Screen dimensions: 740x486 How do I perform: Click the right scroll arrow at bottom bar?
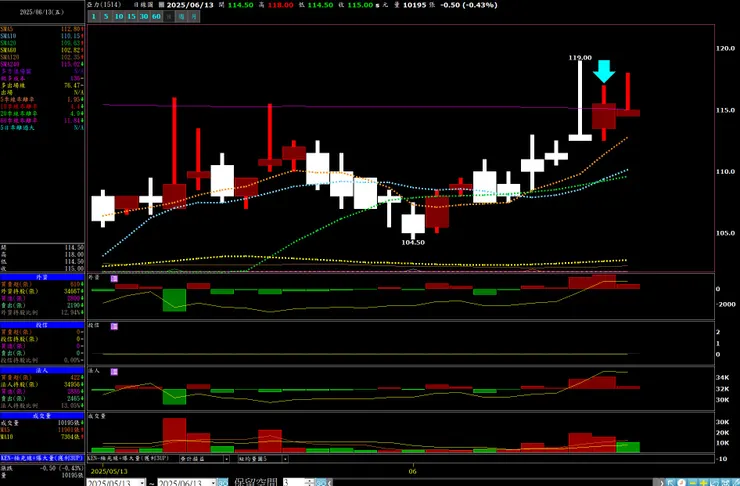point(662,483)
